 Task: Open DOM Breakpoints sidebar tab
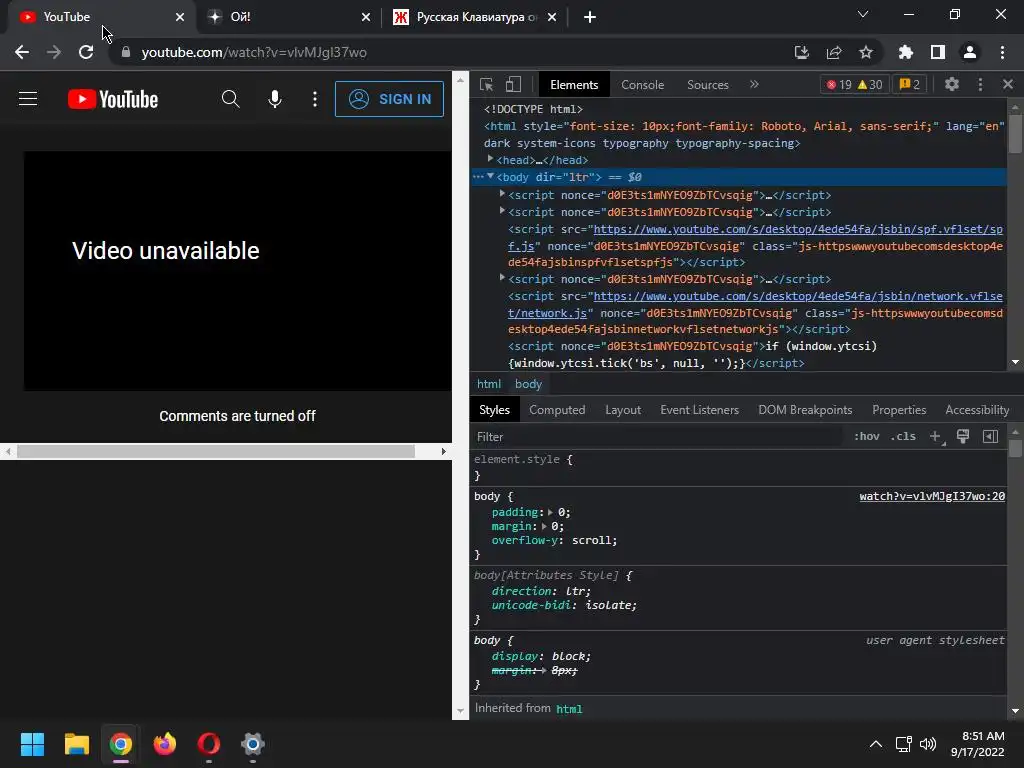point(805,409)
